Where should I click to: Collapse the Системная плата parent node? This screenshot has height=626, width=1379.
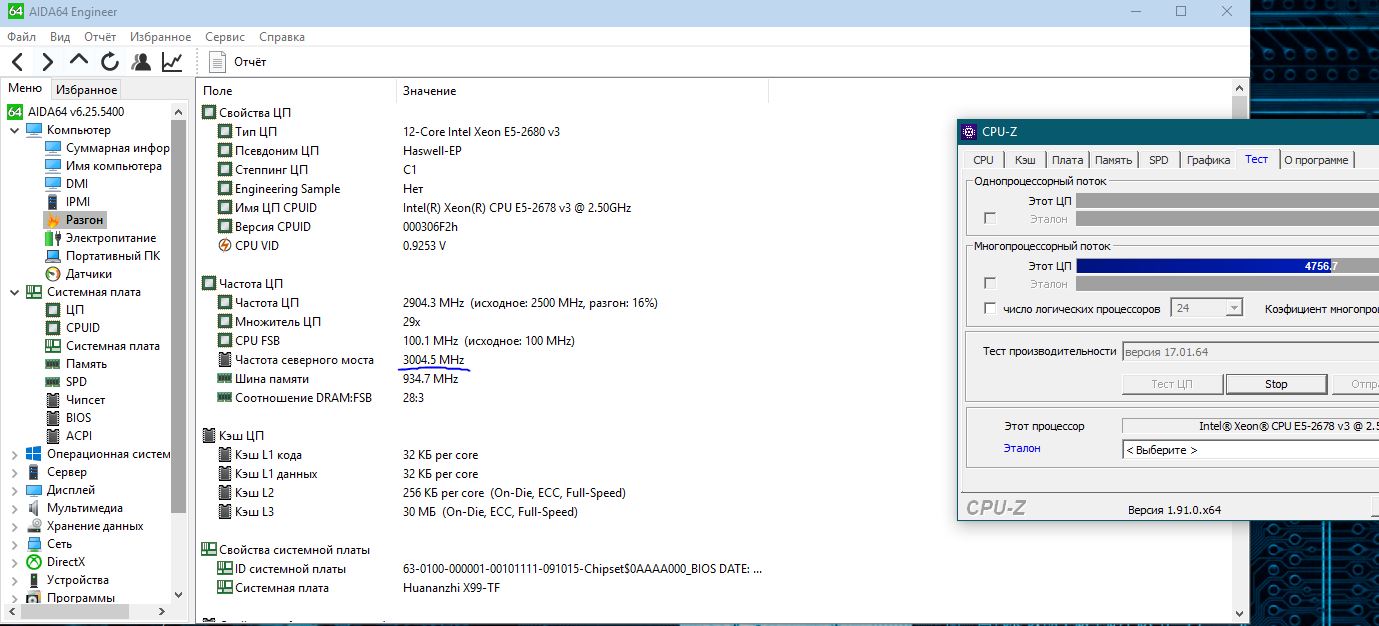(x=14, y=292)
